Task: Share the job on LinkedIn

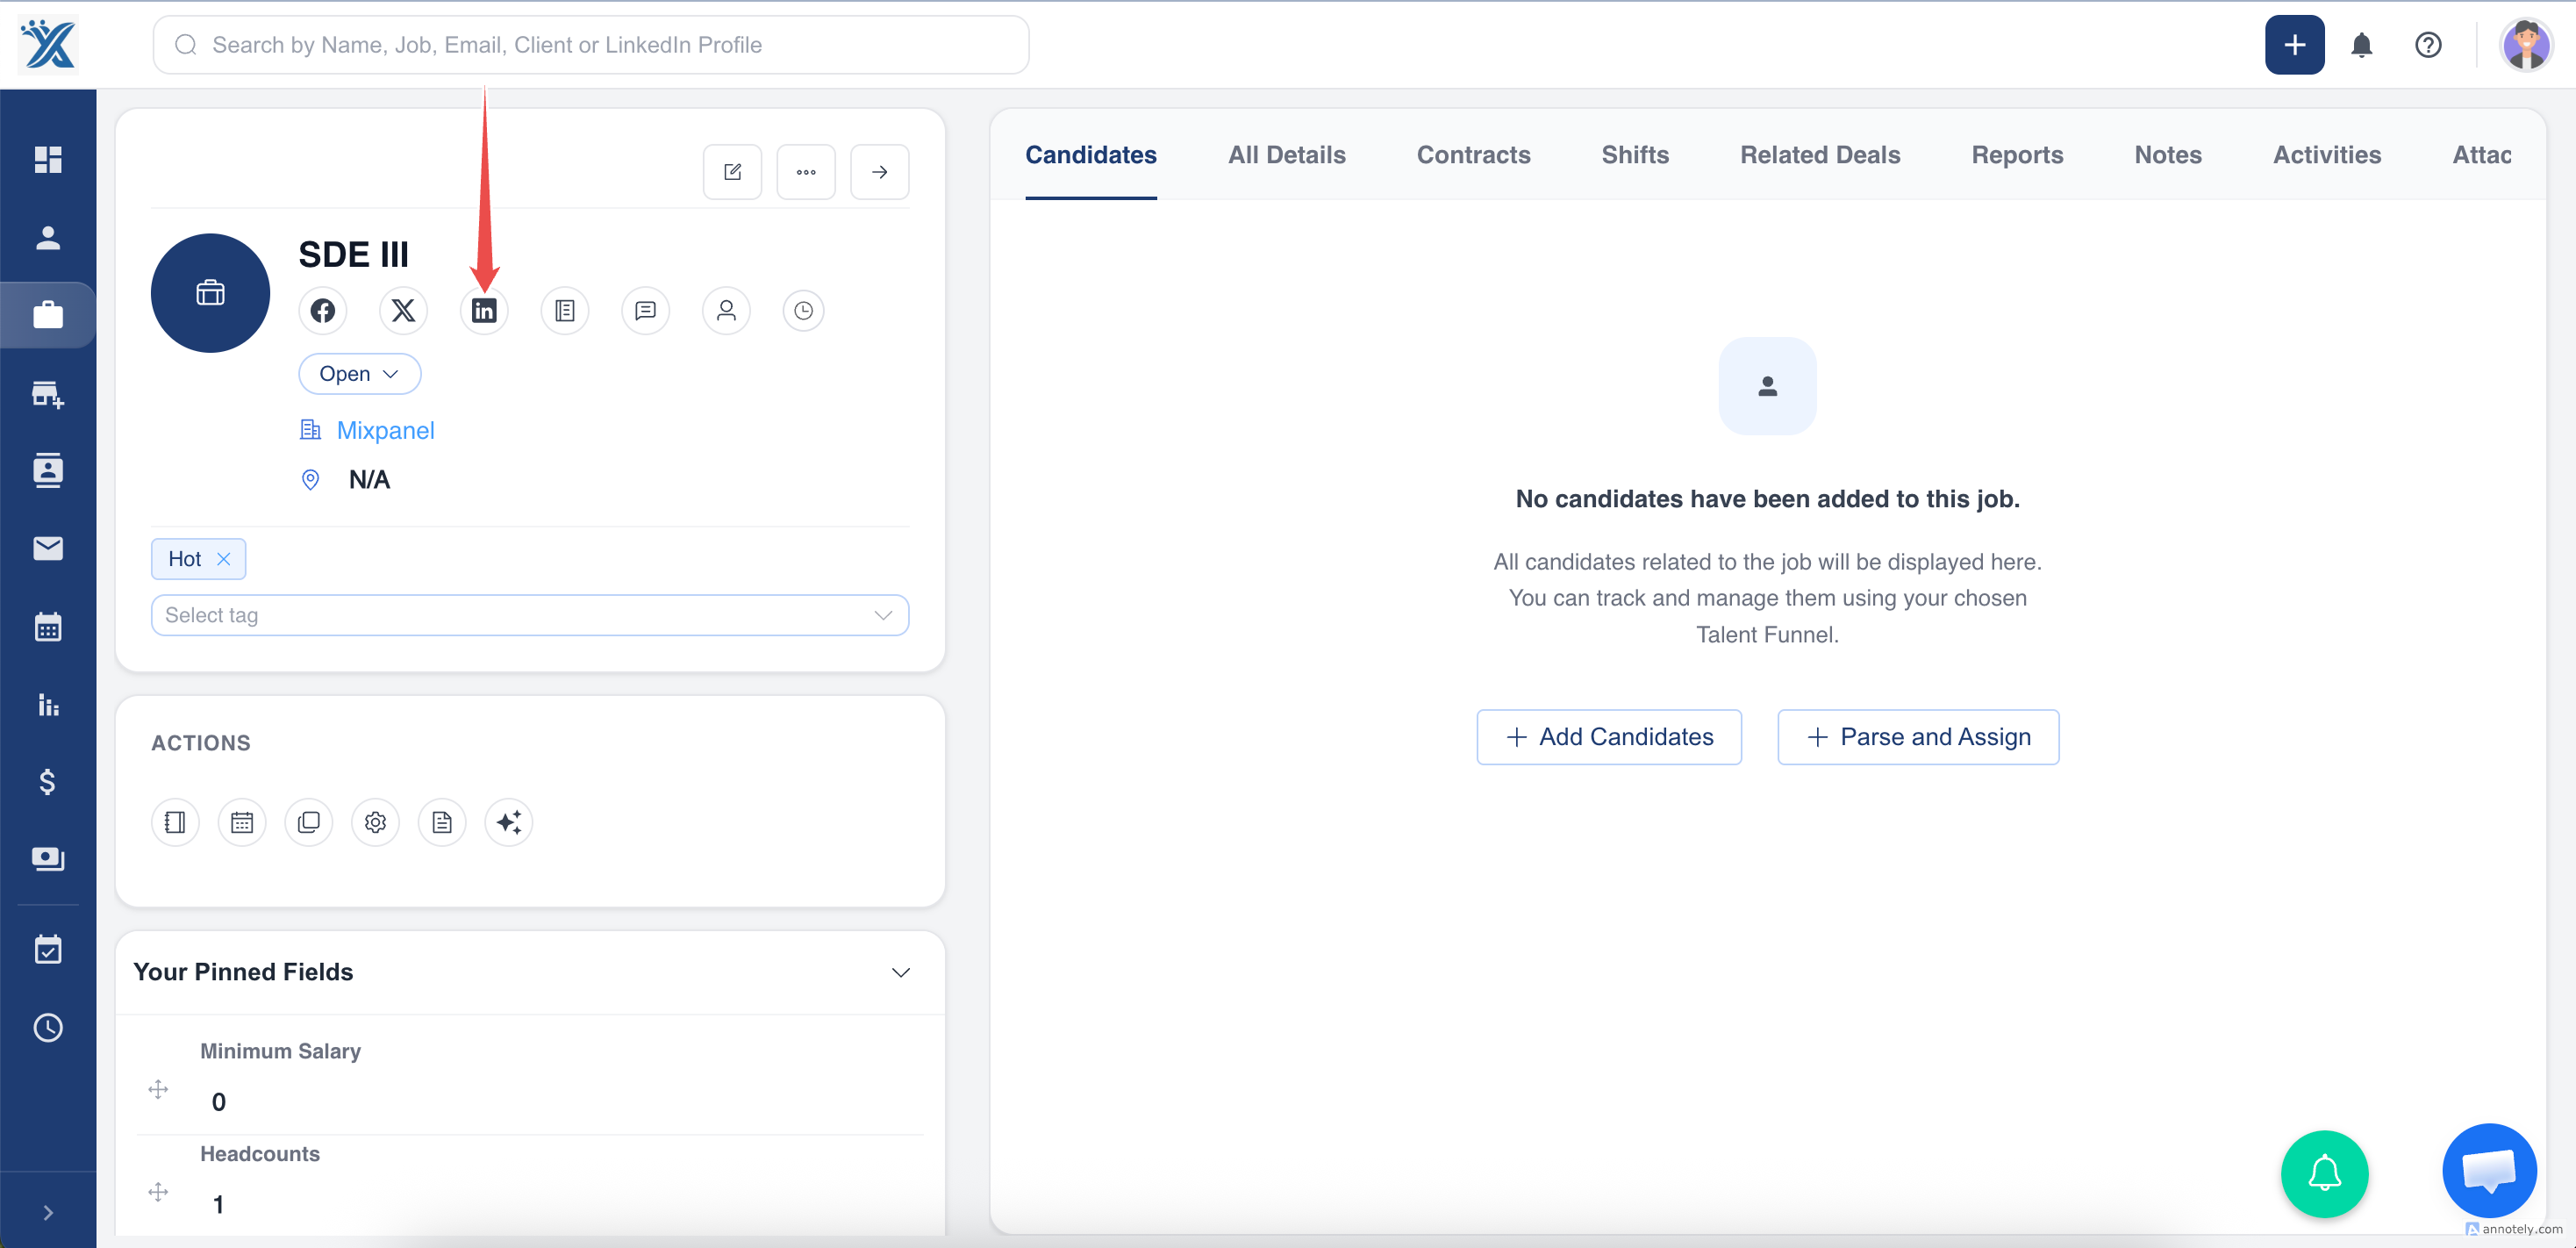Action: tap(484, 311)
